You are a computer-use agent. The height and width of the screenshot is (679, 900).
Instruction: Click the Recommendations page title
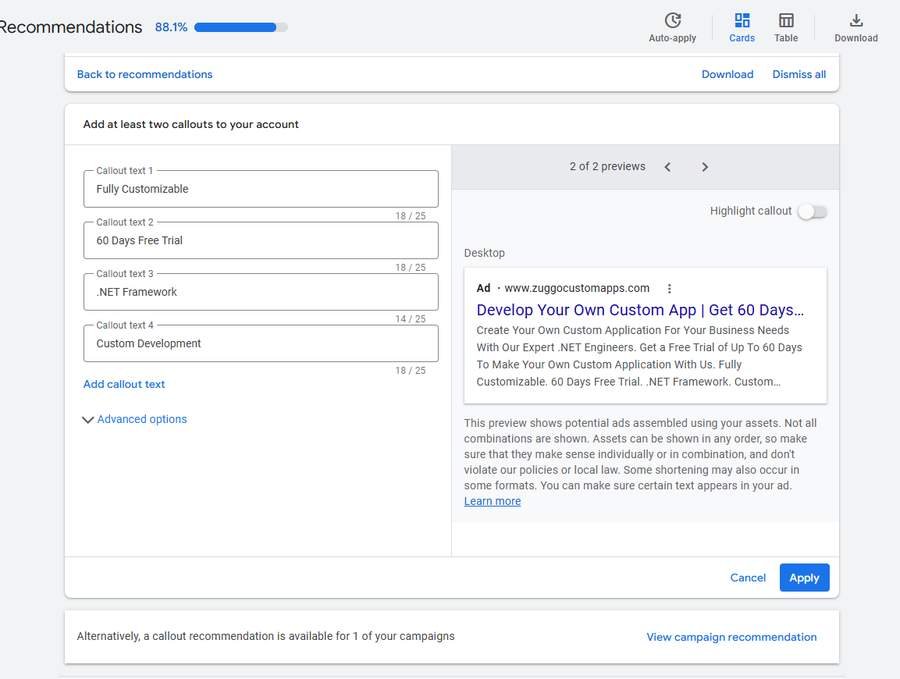point(71,27)
